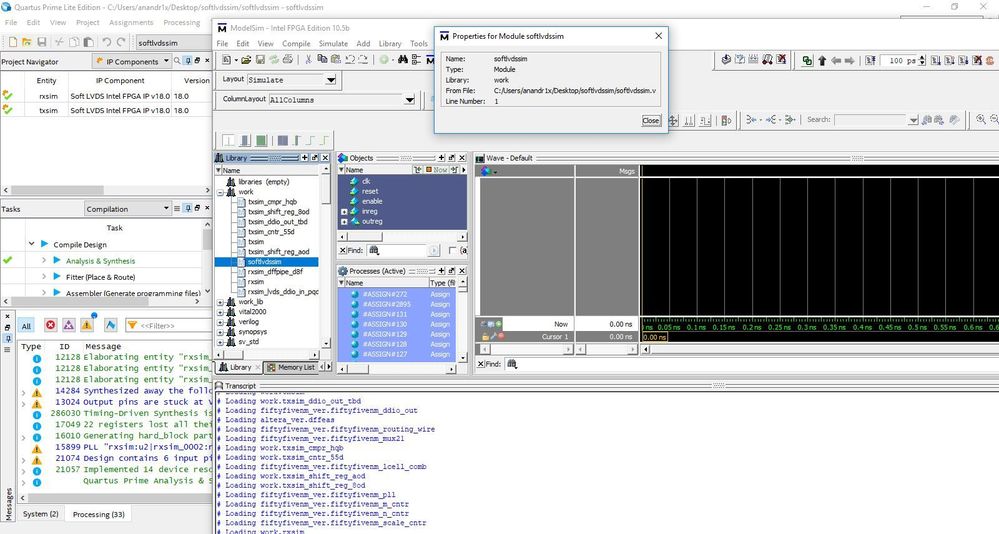The image size is (999, 534).
Task: Expand the outreg signal in Objects
Action: point(344,221)
